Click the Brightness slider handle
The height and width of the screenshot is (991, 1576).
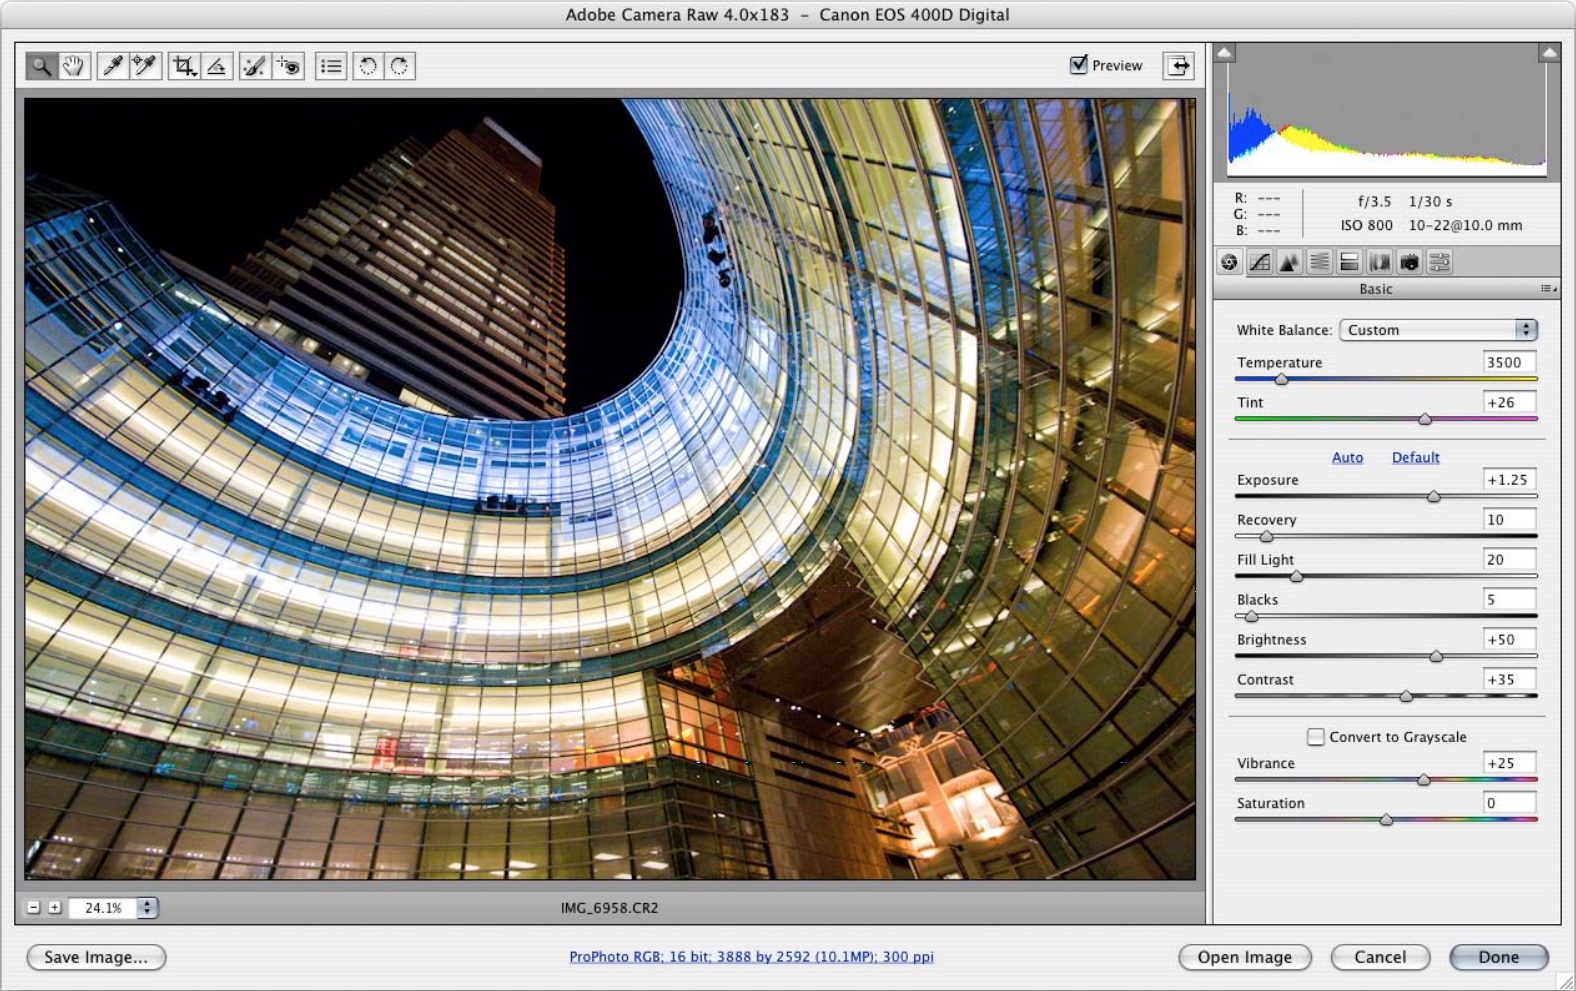tap(1436, 656)
